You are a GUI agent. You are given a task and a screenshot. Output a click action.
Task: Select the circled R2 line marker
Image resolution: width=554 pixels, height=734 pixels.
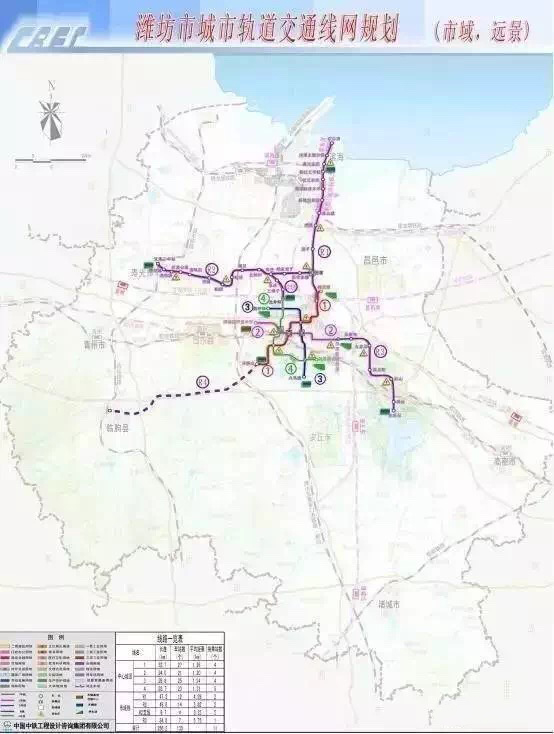coord(213,269)
